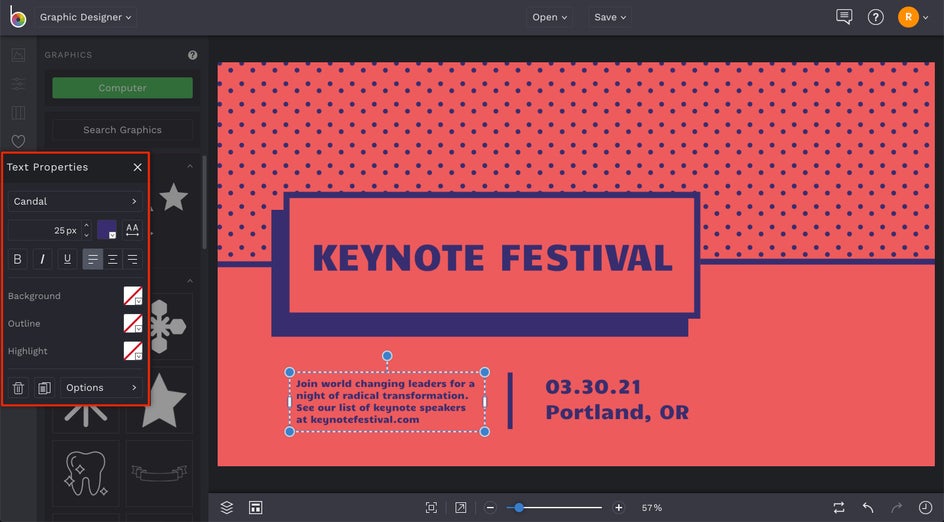
Task: Click the rotate handle above text box
Action: pos(387,356)
